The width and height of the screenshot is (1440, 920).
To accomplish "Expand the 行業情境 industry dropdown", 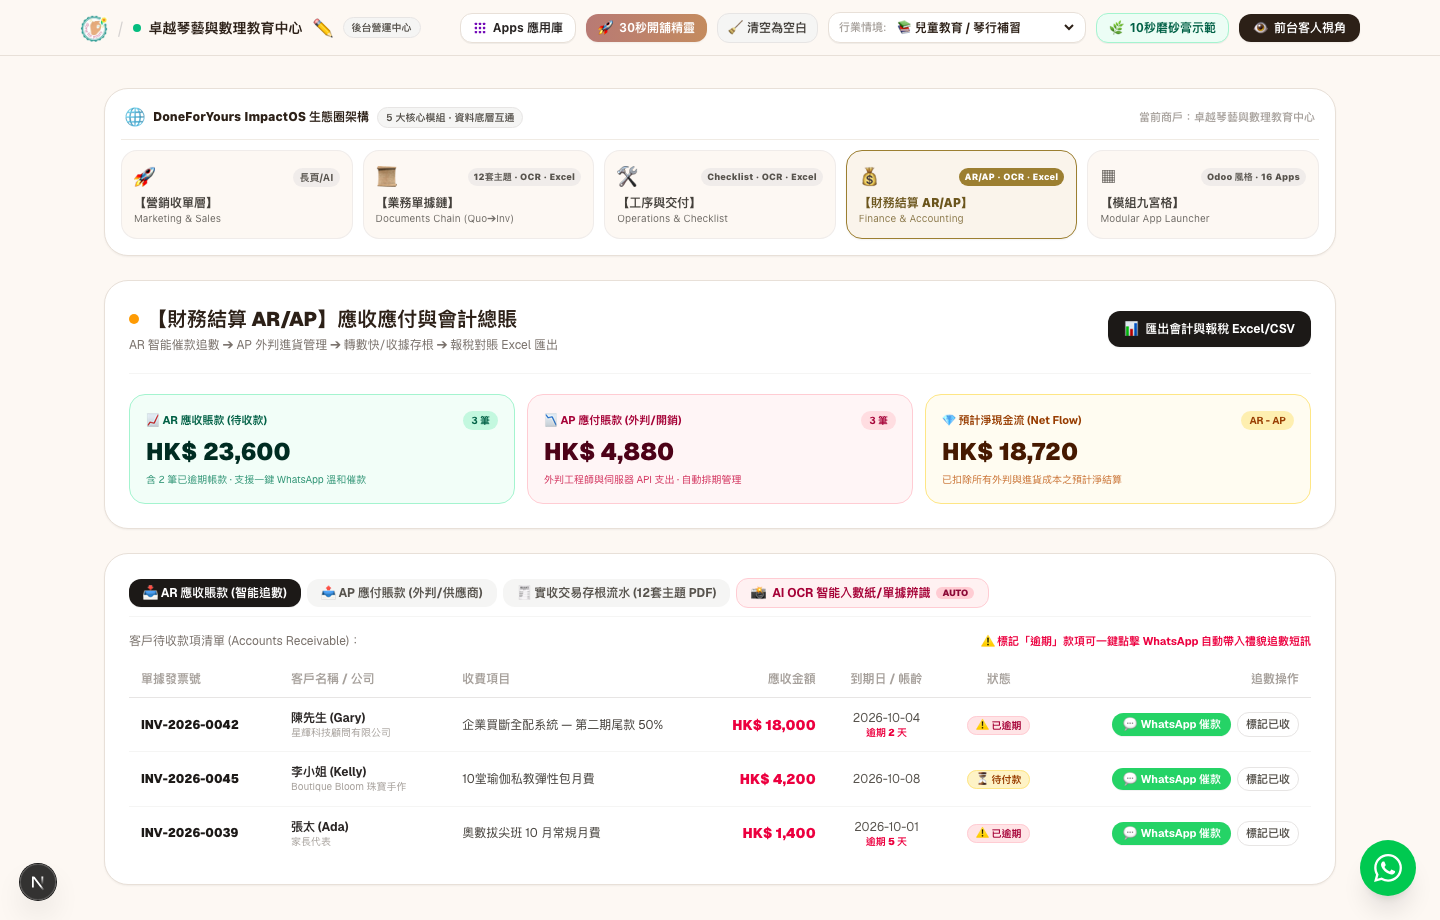I will pos(956,28).
